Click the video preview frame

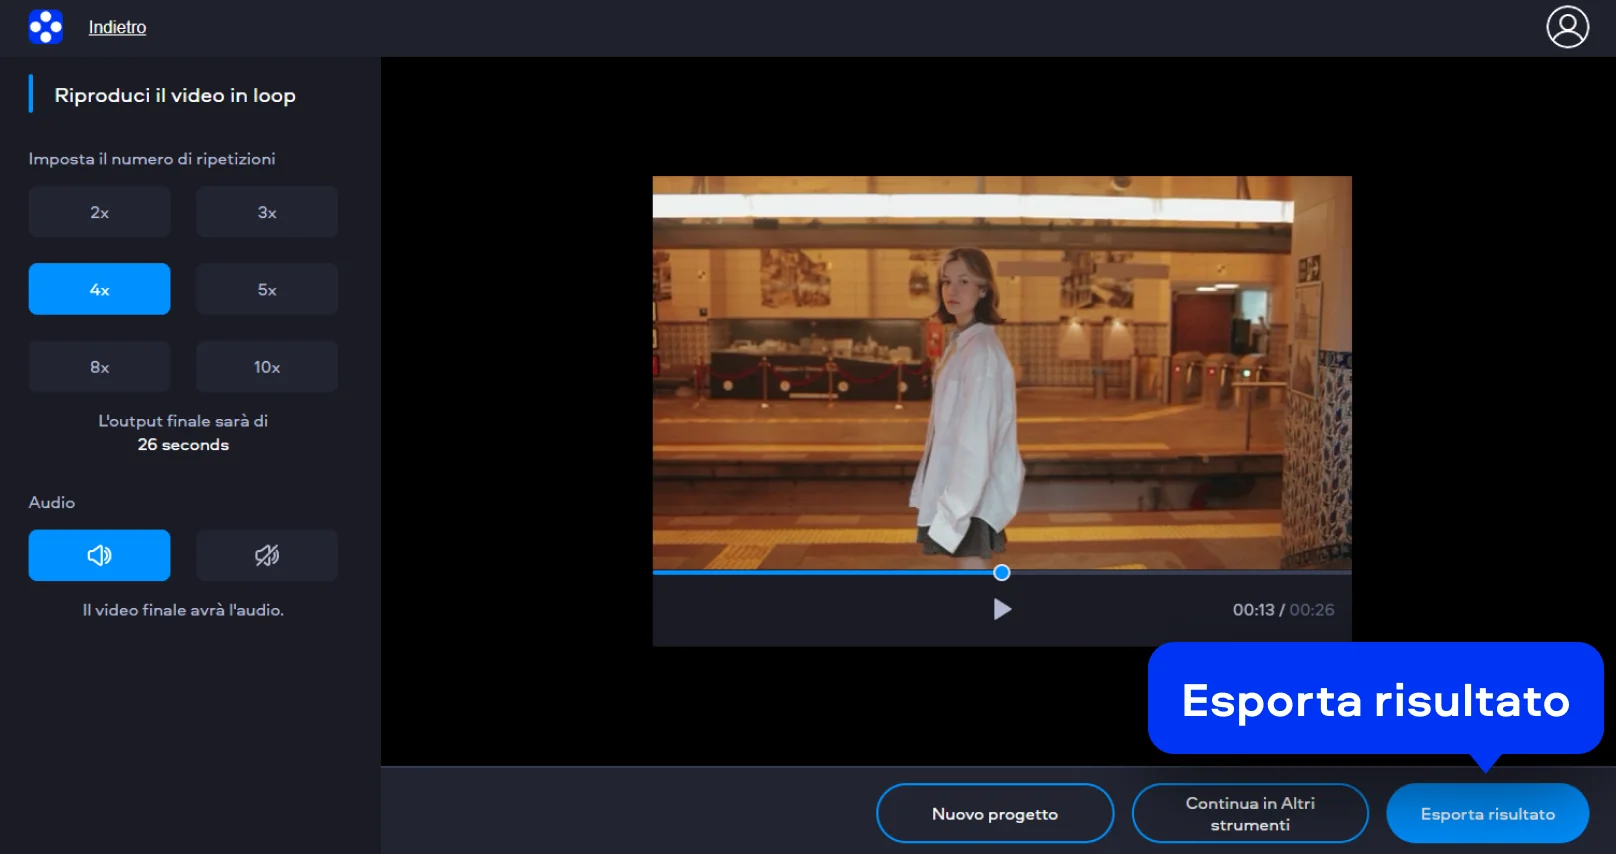[1002, 372]
